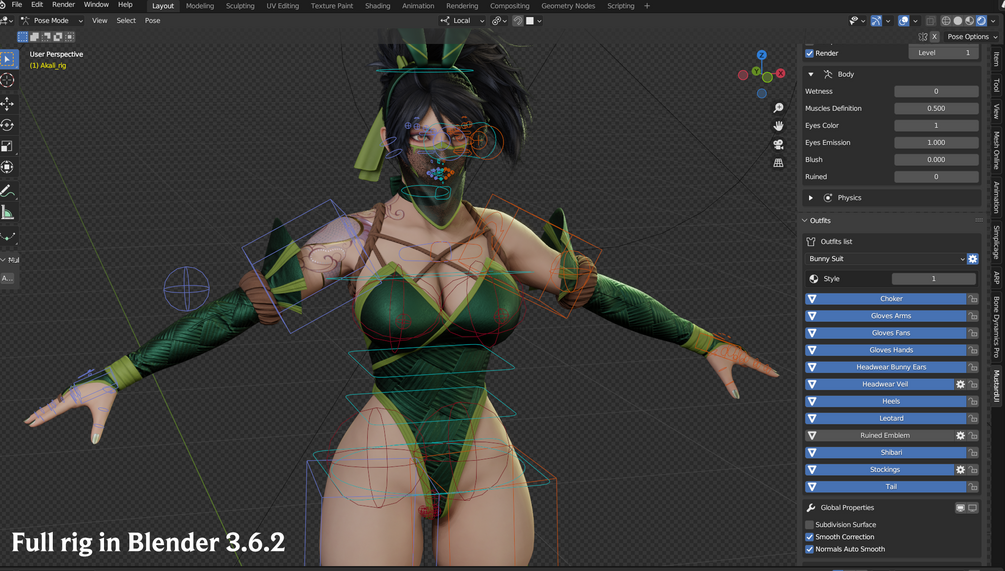
Task: Open the Pose header menu
Action: coord(153,21)
